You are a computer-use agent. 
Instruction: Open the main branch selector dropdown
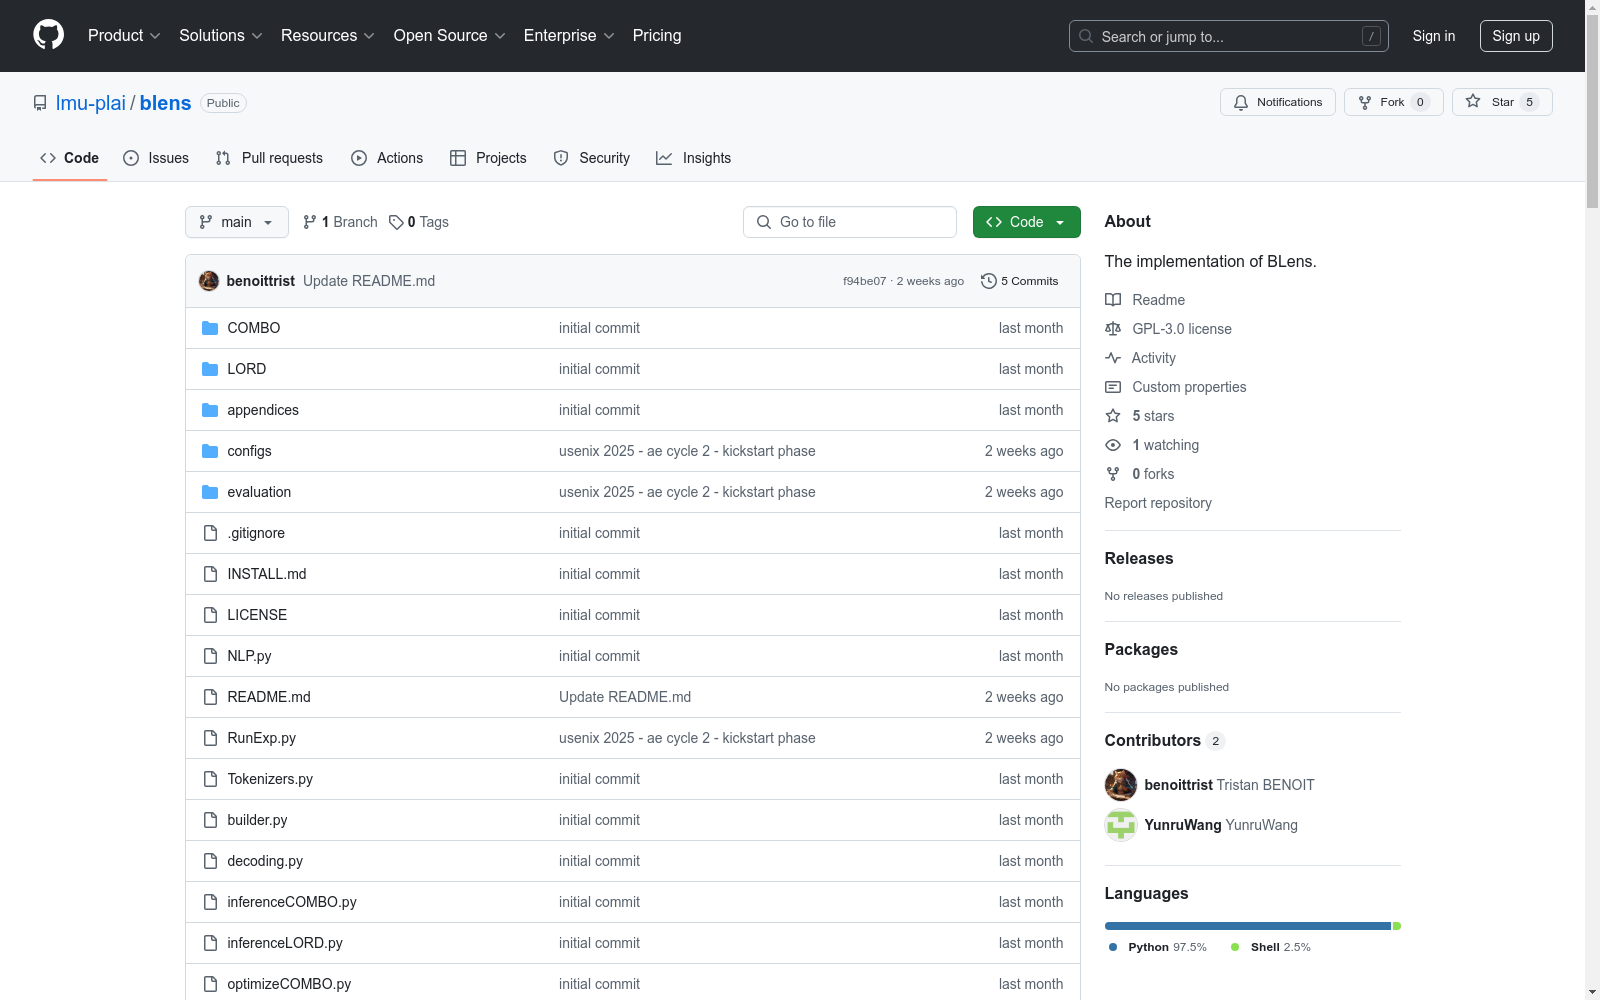237,222
